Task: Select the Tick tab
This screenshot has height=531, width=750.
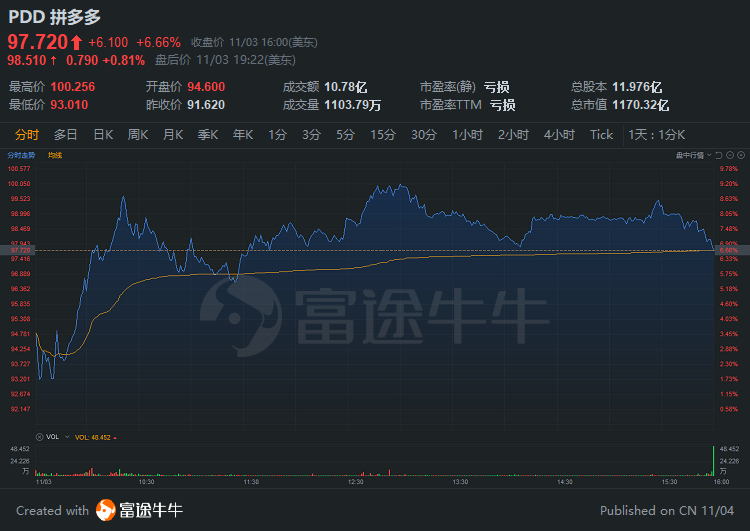Action: pos(601,135)
